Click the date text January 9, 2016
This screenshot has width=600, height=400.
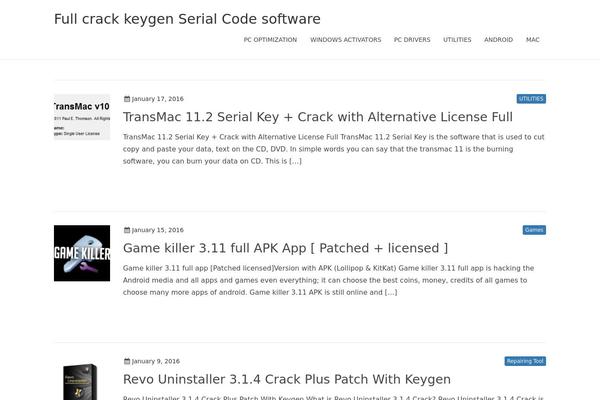pos(156,361)
